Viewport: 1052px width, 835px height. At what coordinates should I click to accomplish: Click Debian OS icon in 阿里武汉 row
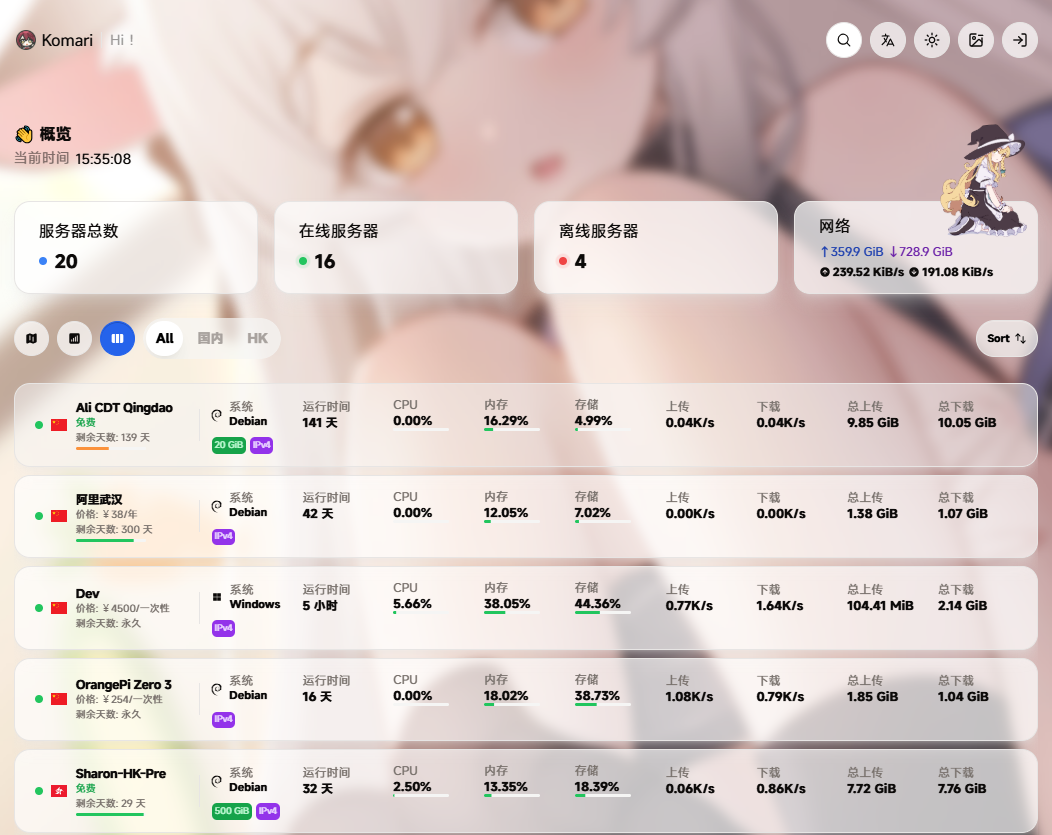[x=217, y=506]
